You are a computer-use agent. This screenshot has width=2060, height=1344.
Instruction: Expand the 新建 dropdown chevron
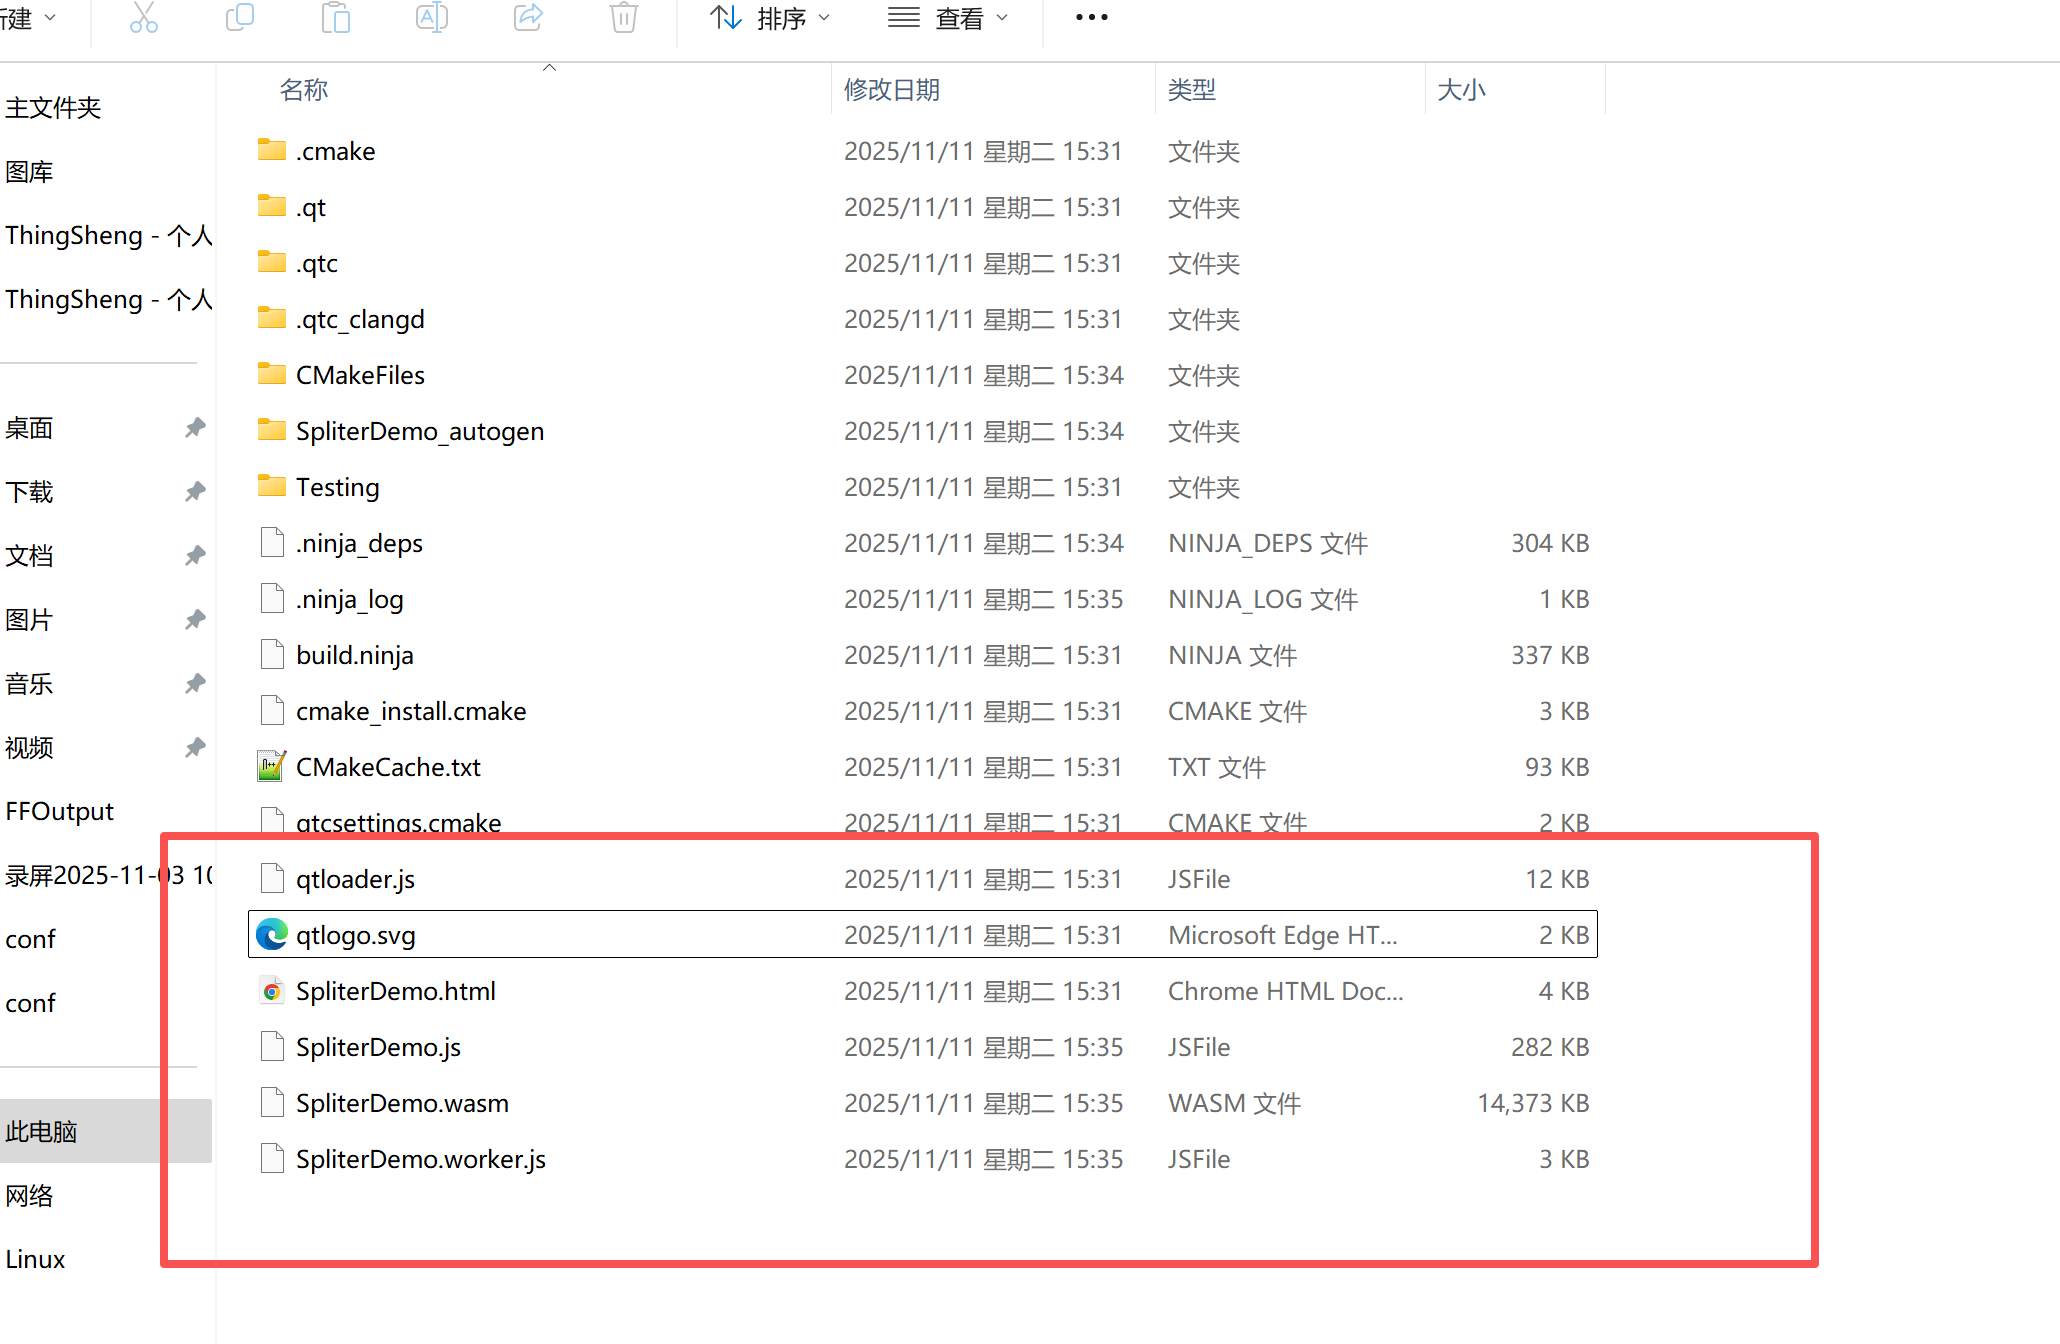51,18
